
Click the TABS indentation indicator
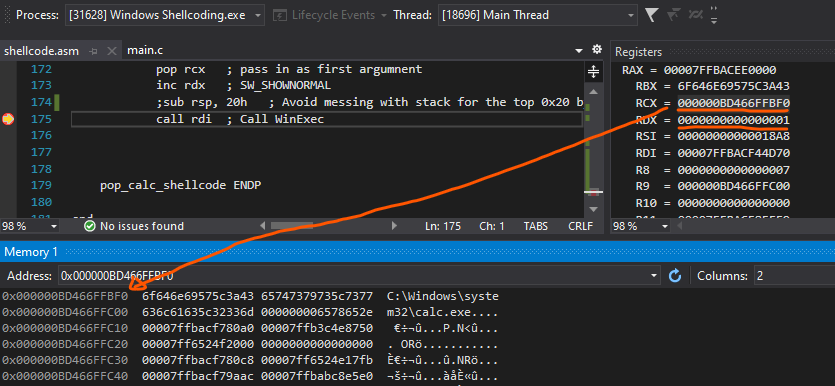click(x=535, y=226)
